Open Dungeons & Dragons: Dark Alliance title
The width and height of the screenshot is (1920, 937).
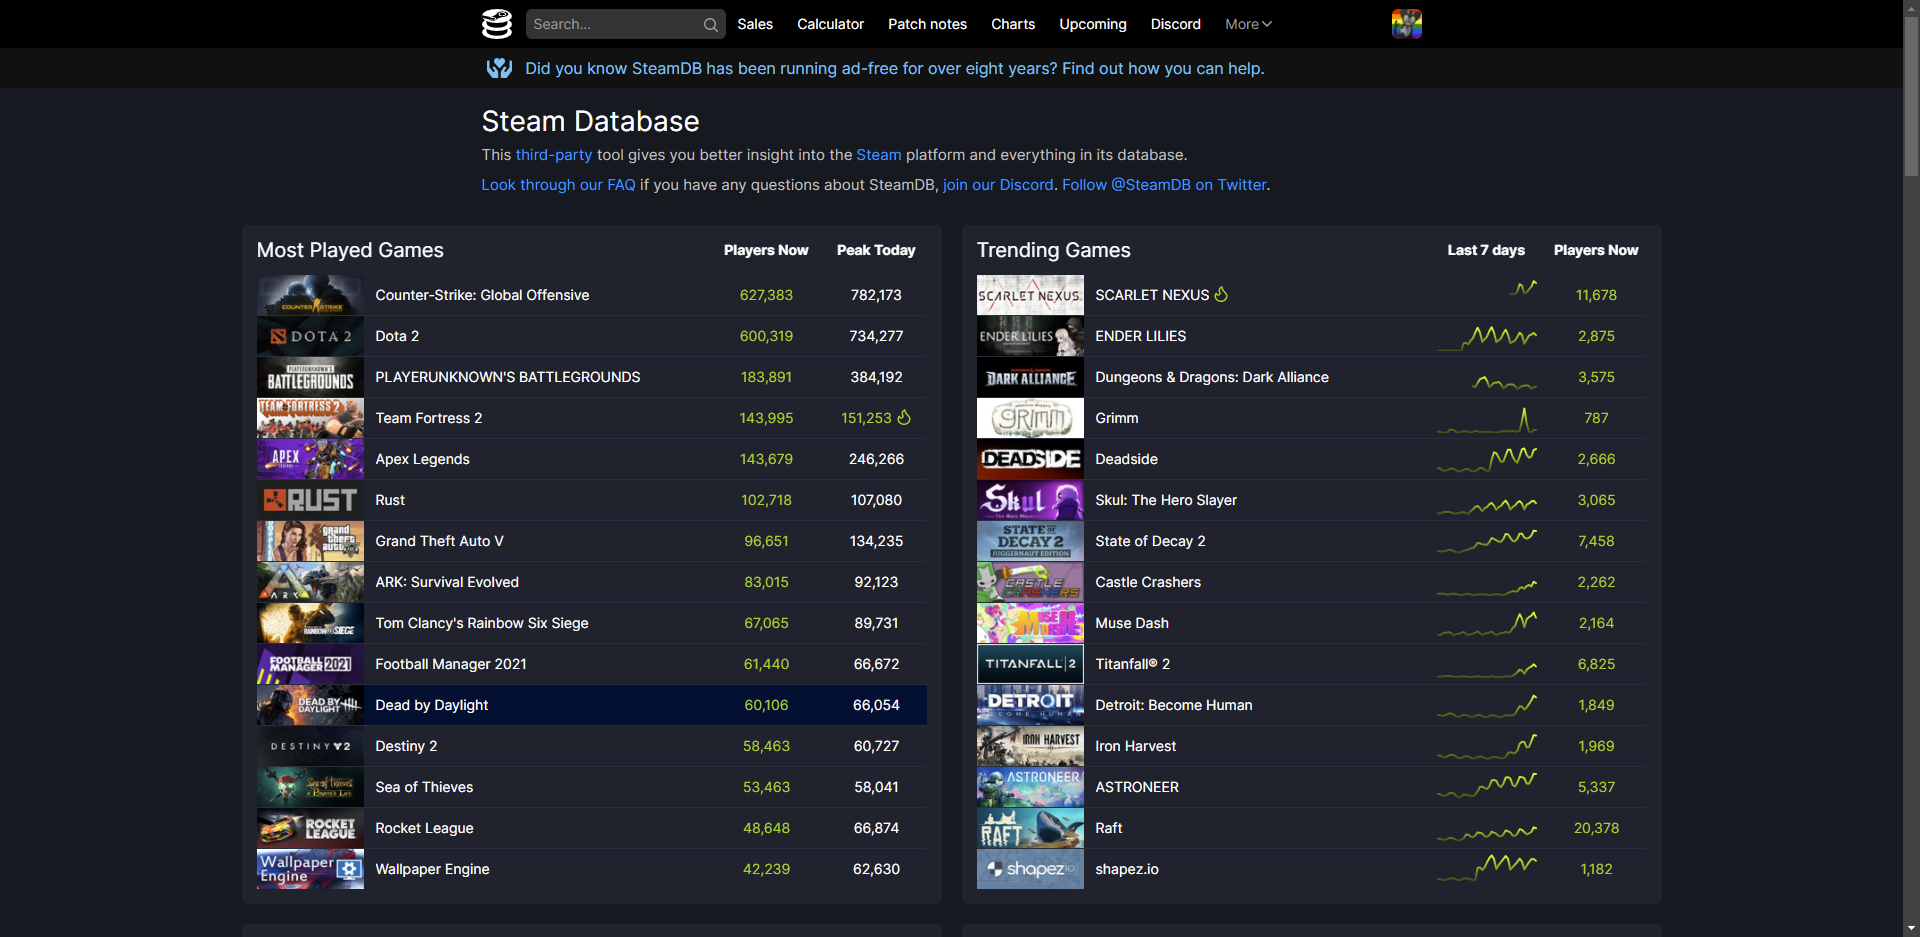click(1212, 377)
